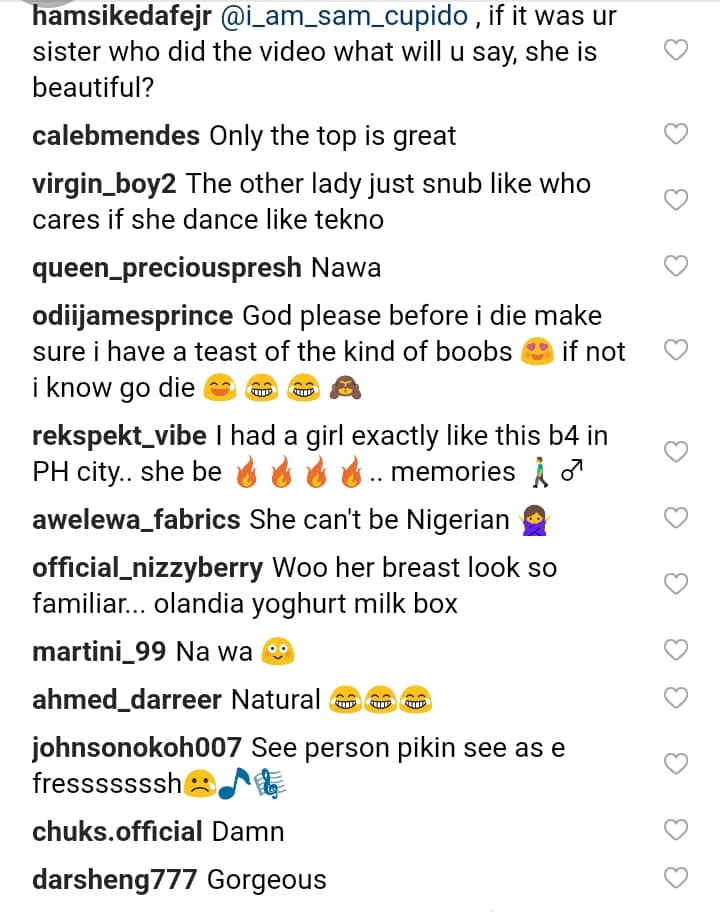
Task: Like awelewa_fabrics' comment
Action: (677, 518)
